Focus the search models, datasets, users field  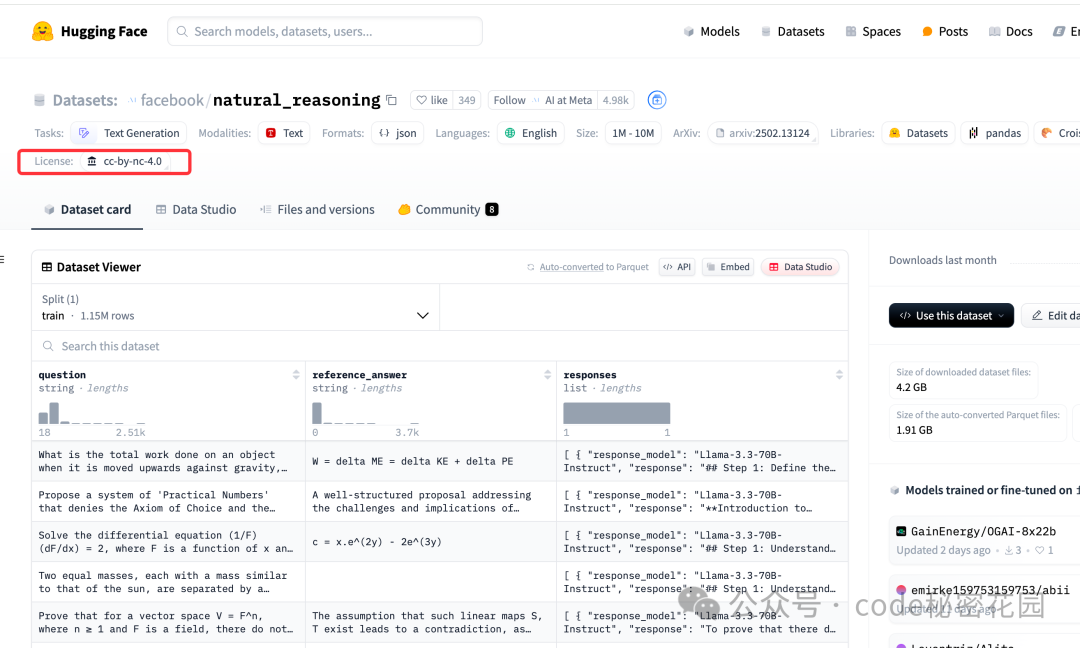coord(325,32)
